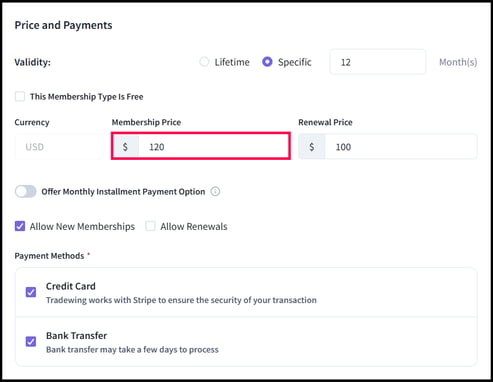Click the Month(s) unit label
The height and width of the screenshot is (382, 493).
[458, 62]
